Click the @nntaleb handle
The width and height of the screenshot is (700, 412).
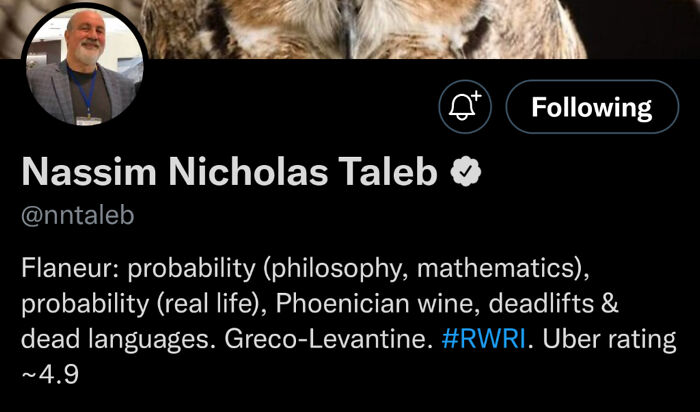[x=76, y=215]
